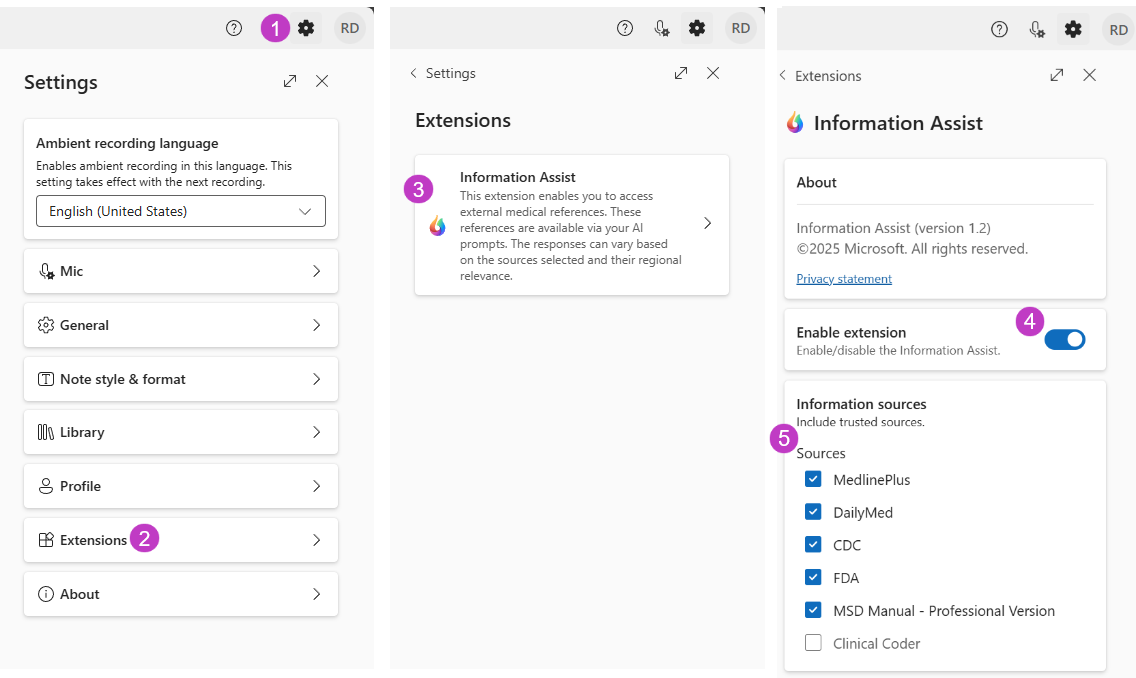1136x678 pixels.
Task: Check the Clinical Coder source
Action: 813,643
